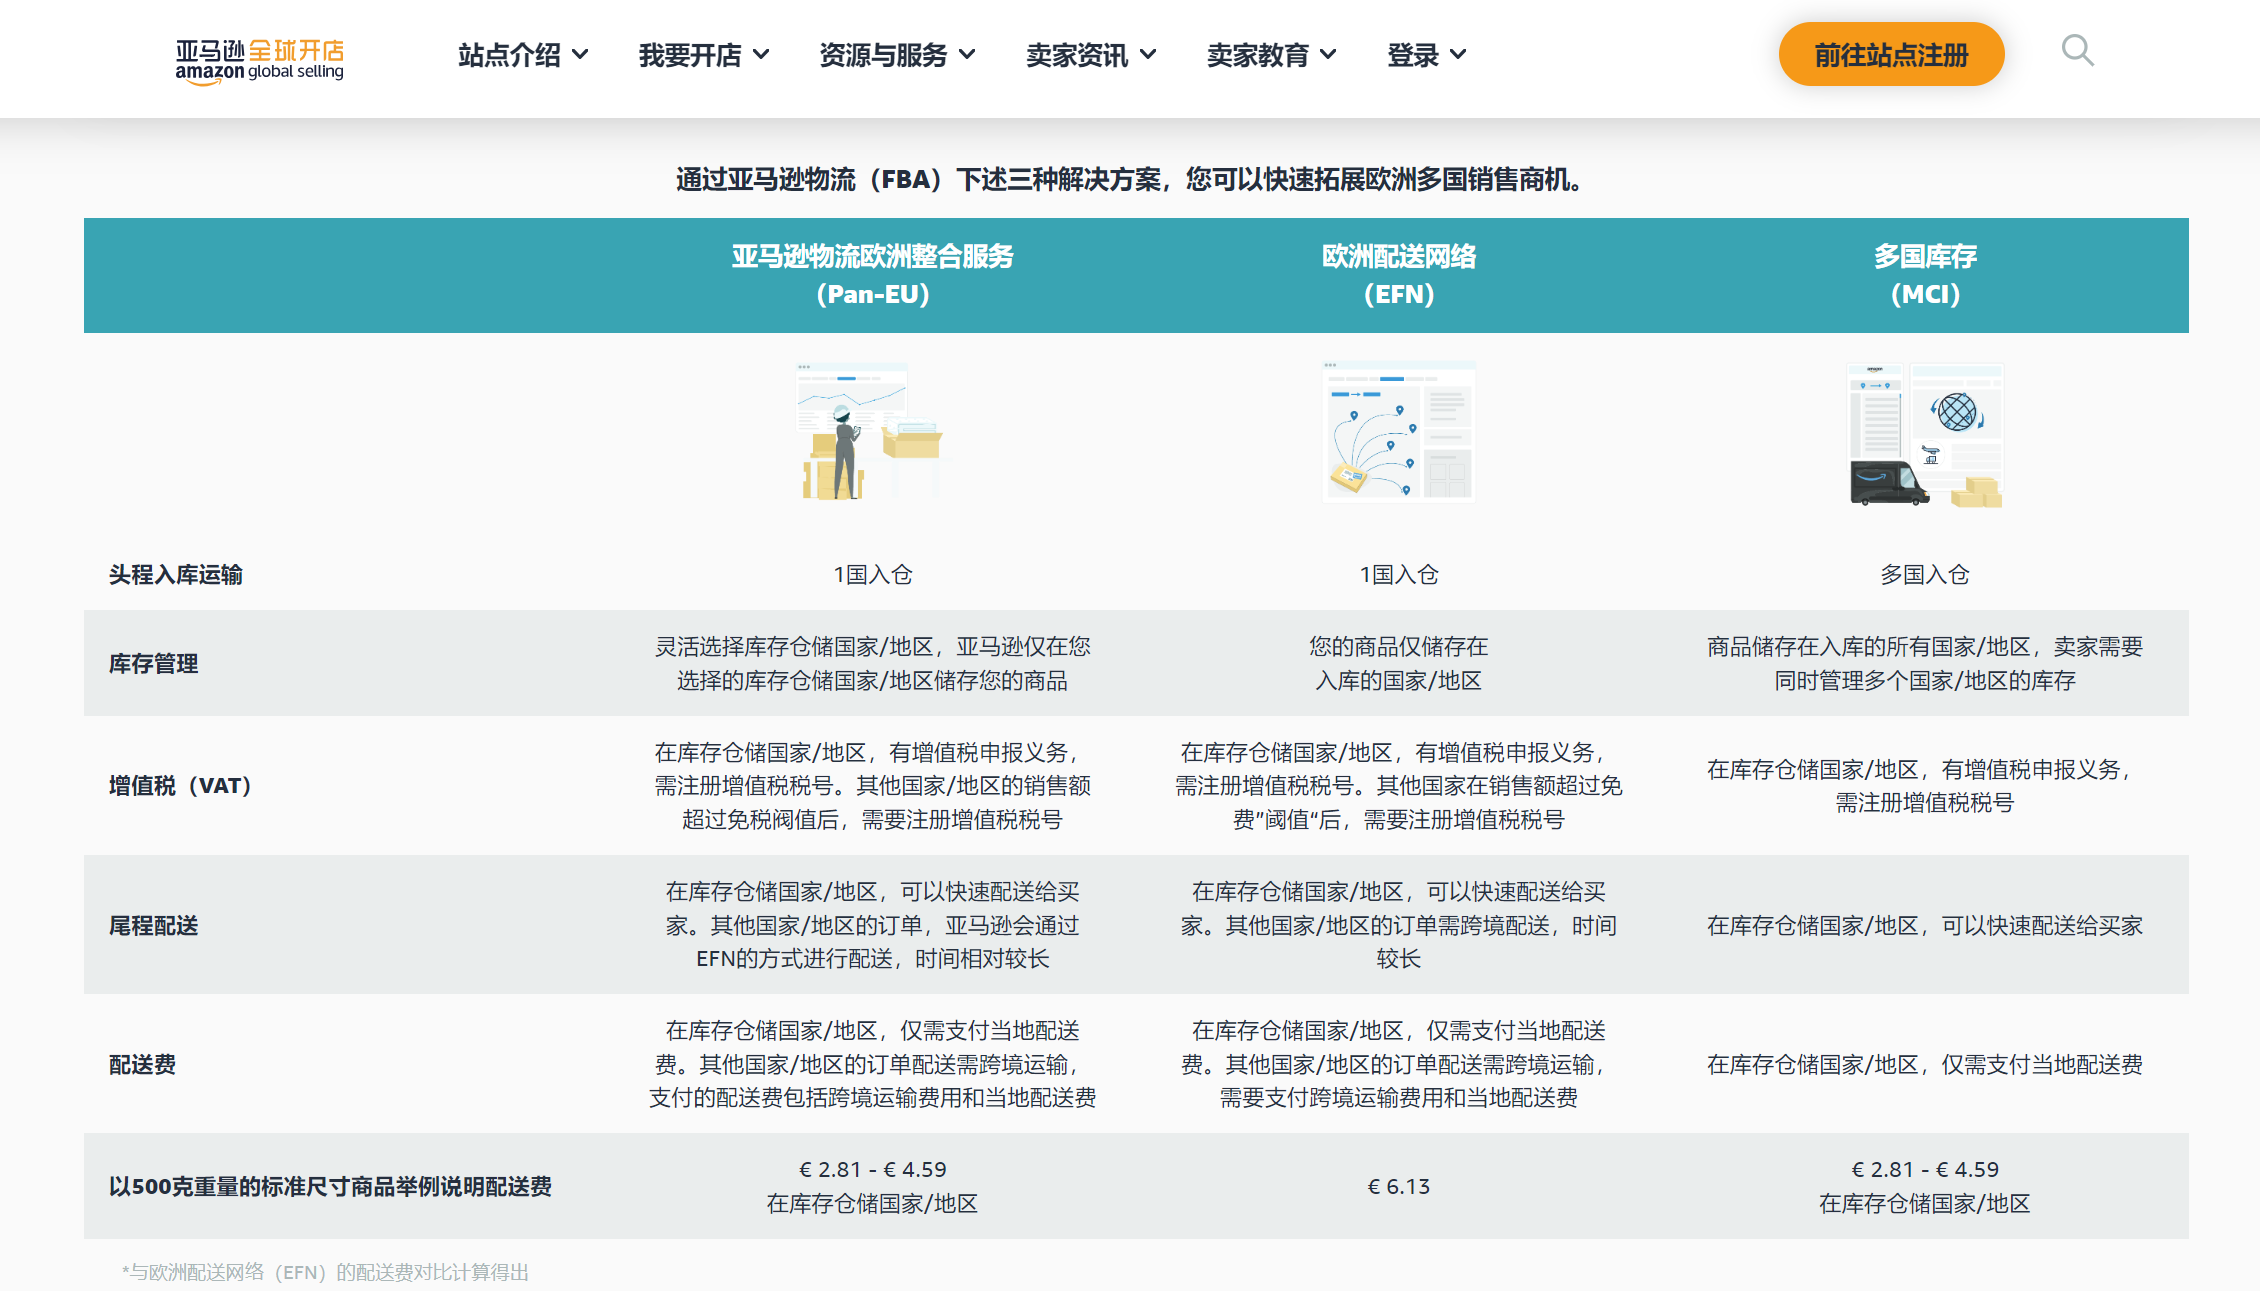Select the 头程入库运输 row label
2260x1291 pixels.
176,575
